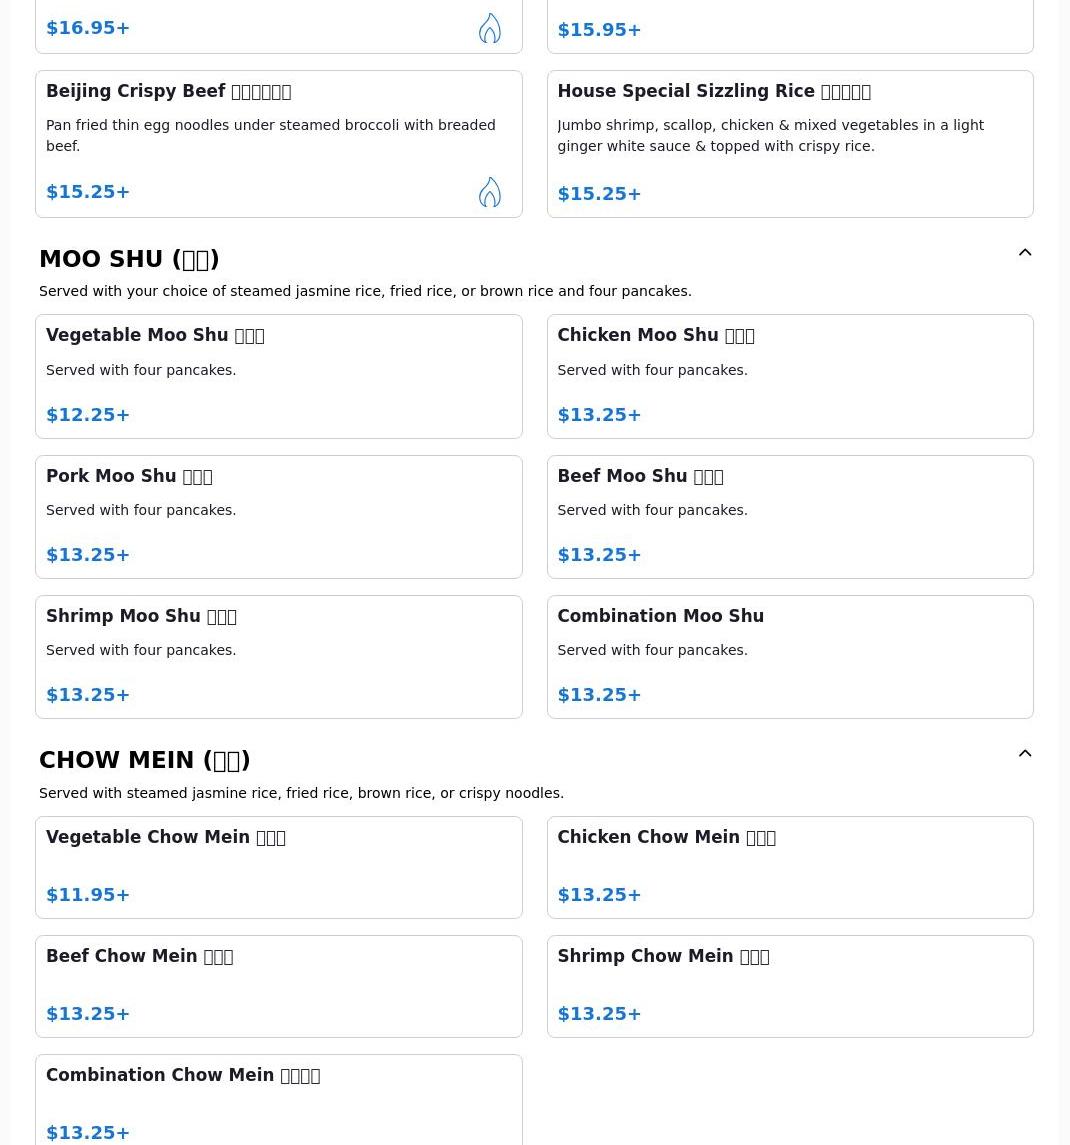Open the Beef Moo Shu card

click(x=789, y=516)
